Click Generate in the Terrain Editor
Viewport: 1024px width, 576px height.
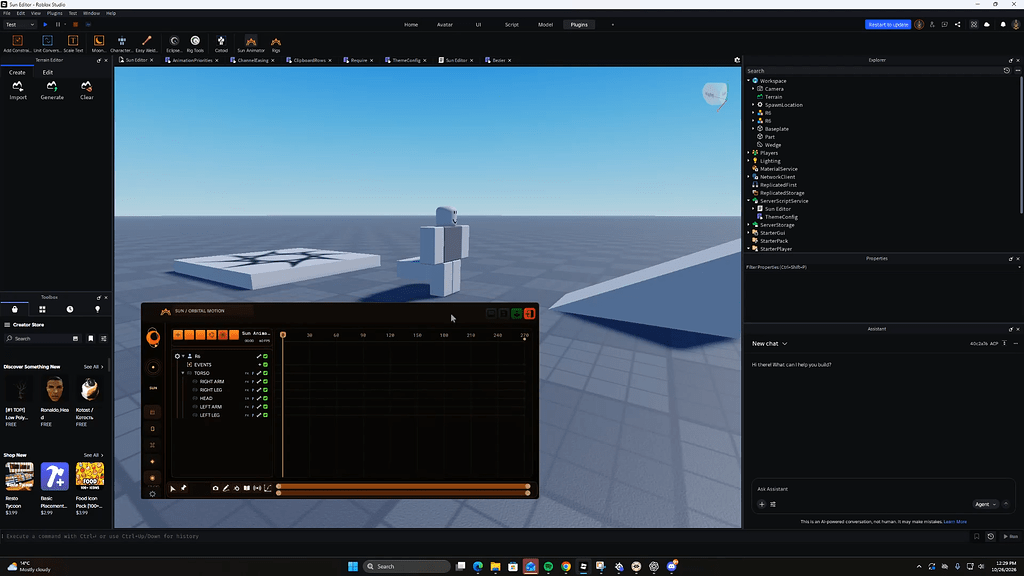52,90
